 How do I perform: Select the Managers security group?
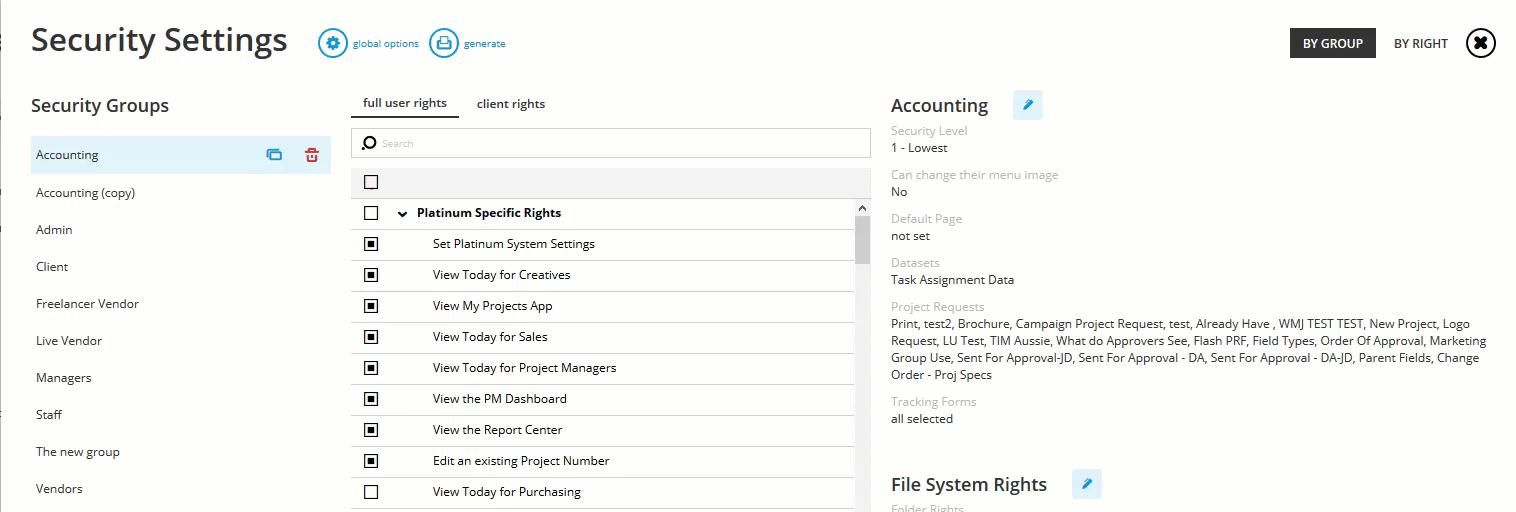tap(63, 378)
